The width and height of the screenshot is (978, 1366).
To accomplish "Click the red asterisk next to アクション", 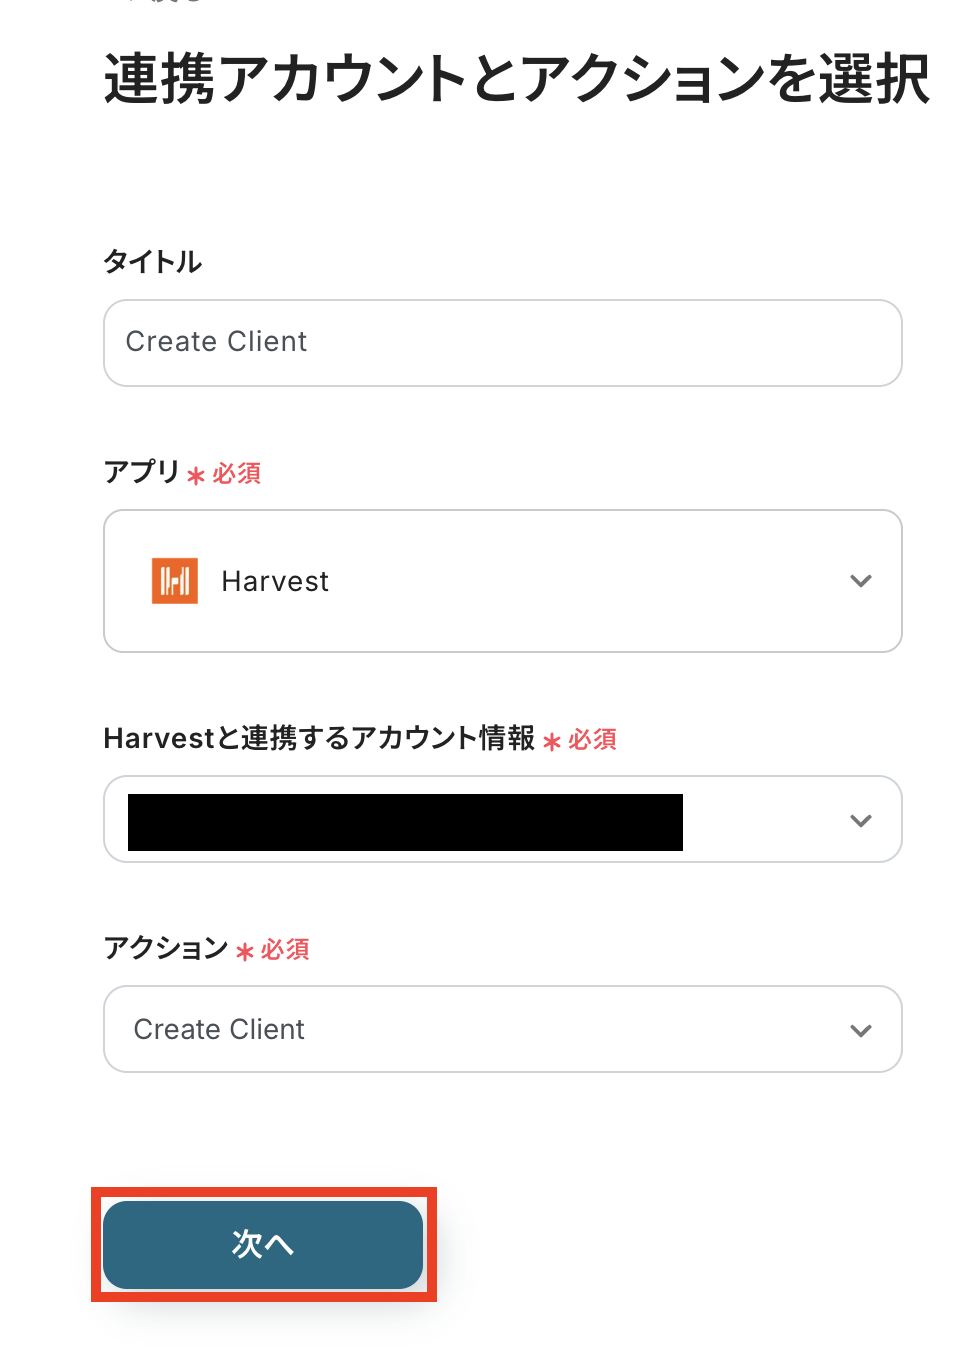I will (x=245, y=951).
